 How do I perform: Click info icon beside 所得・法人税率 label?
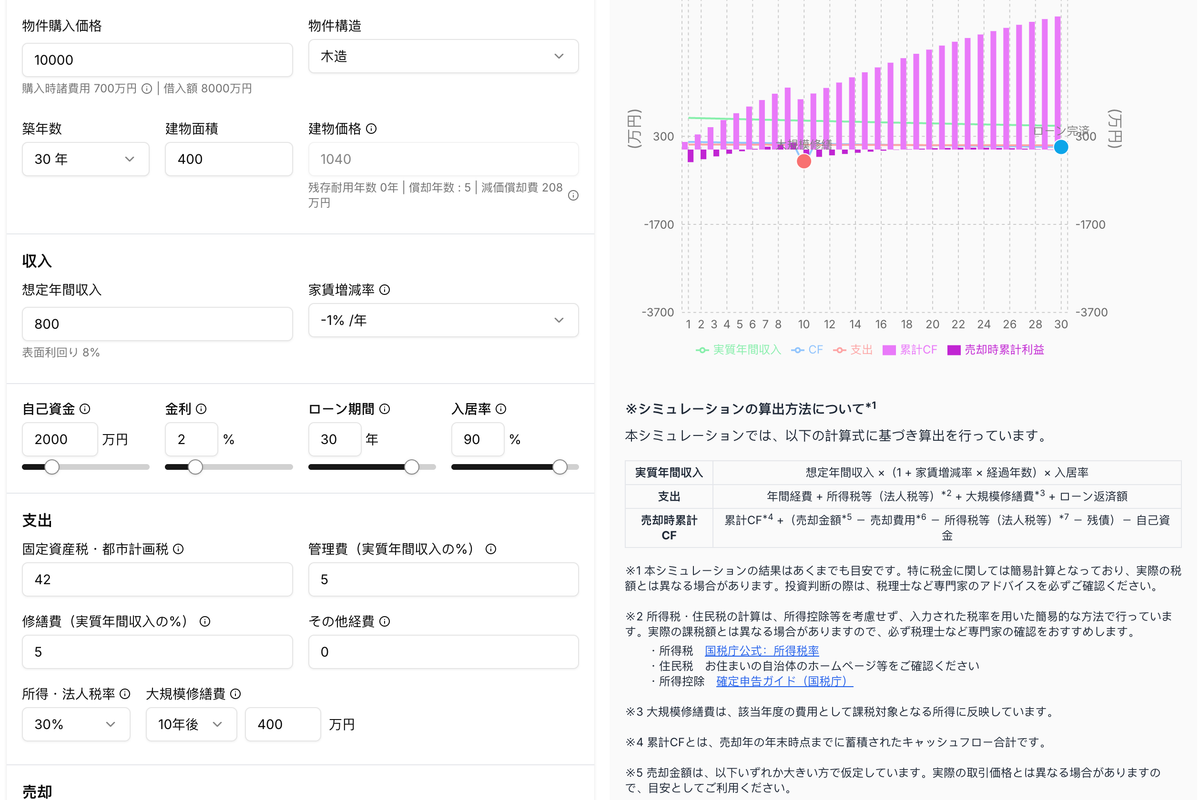pos(125,693)
